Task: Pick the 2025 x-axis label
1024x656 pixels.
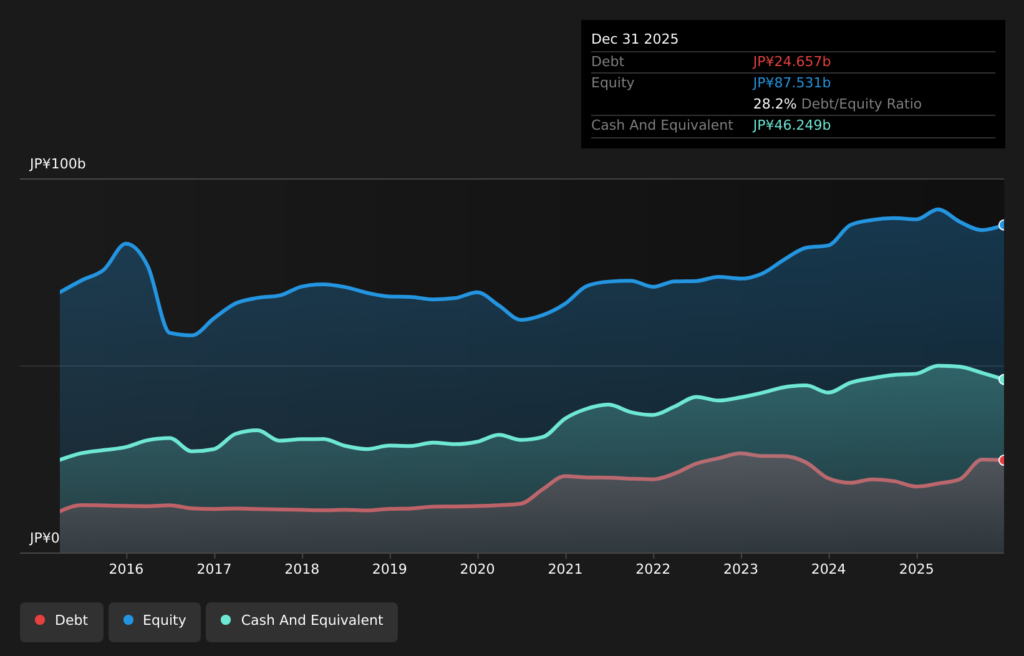Action: point(916,569)
